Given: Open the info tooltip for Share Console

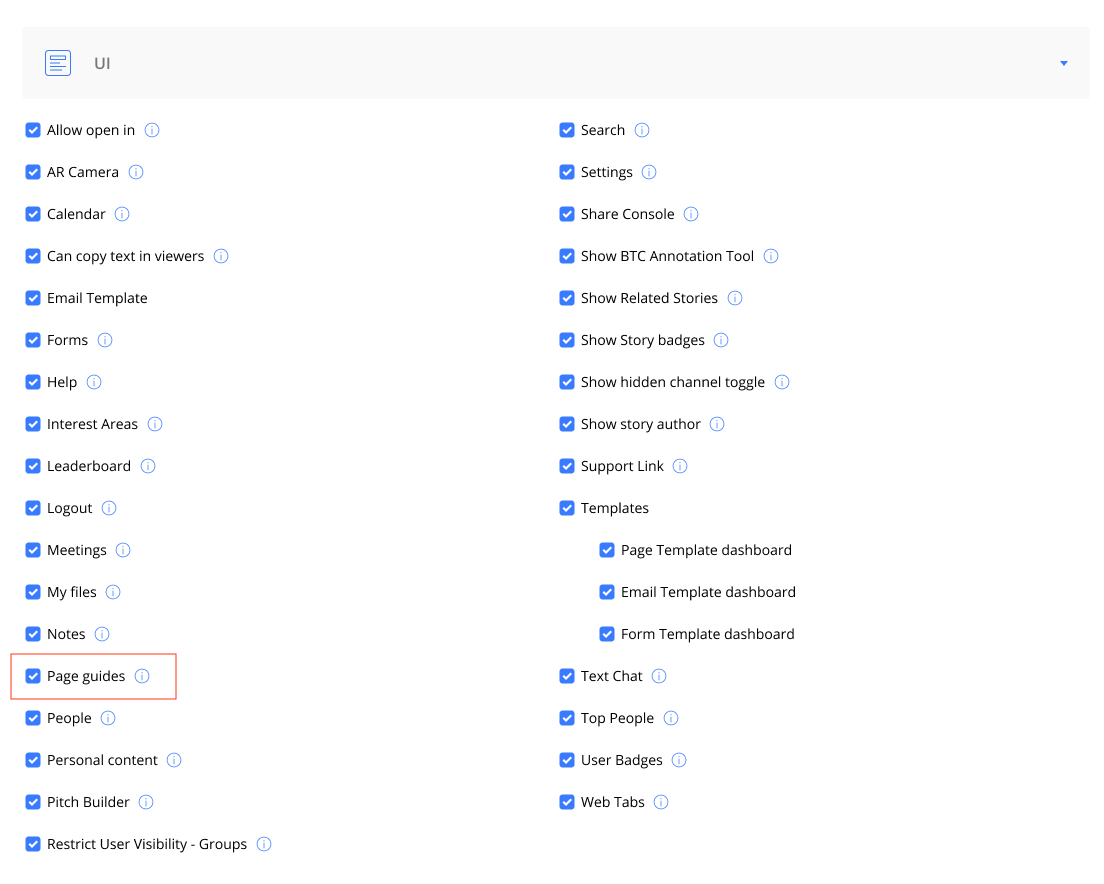Looking at the screenshot, I should pyautogui.click(x=691, y=214).
